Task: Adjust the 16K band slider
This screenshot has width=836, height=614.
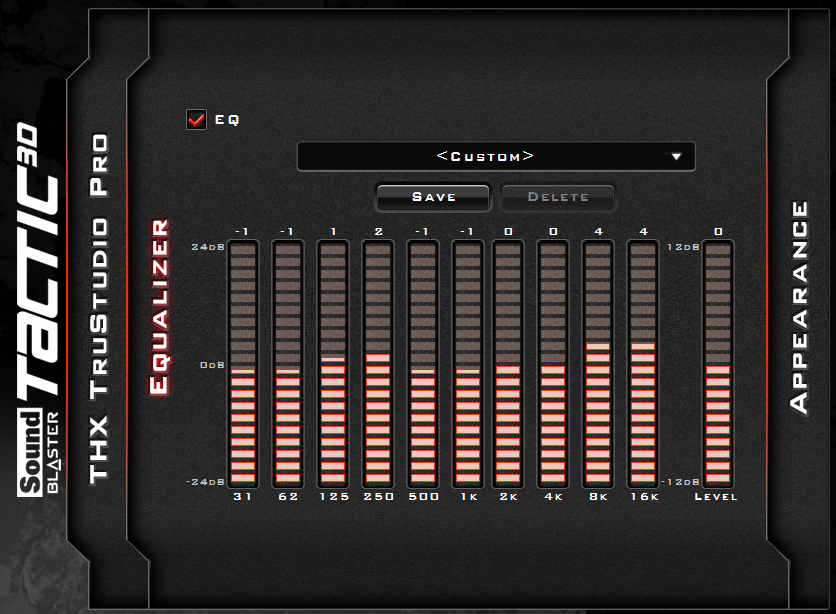Action: (643, 364)
